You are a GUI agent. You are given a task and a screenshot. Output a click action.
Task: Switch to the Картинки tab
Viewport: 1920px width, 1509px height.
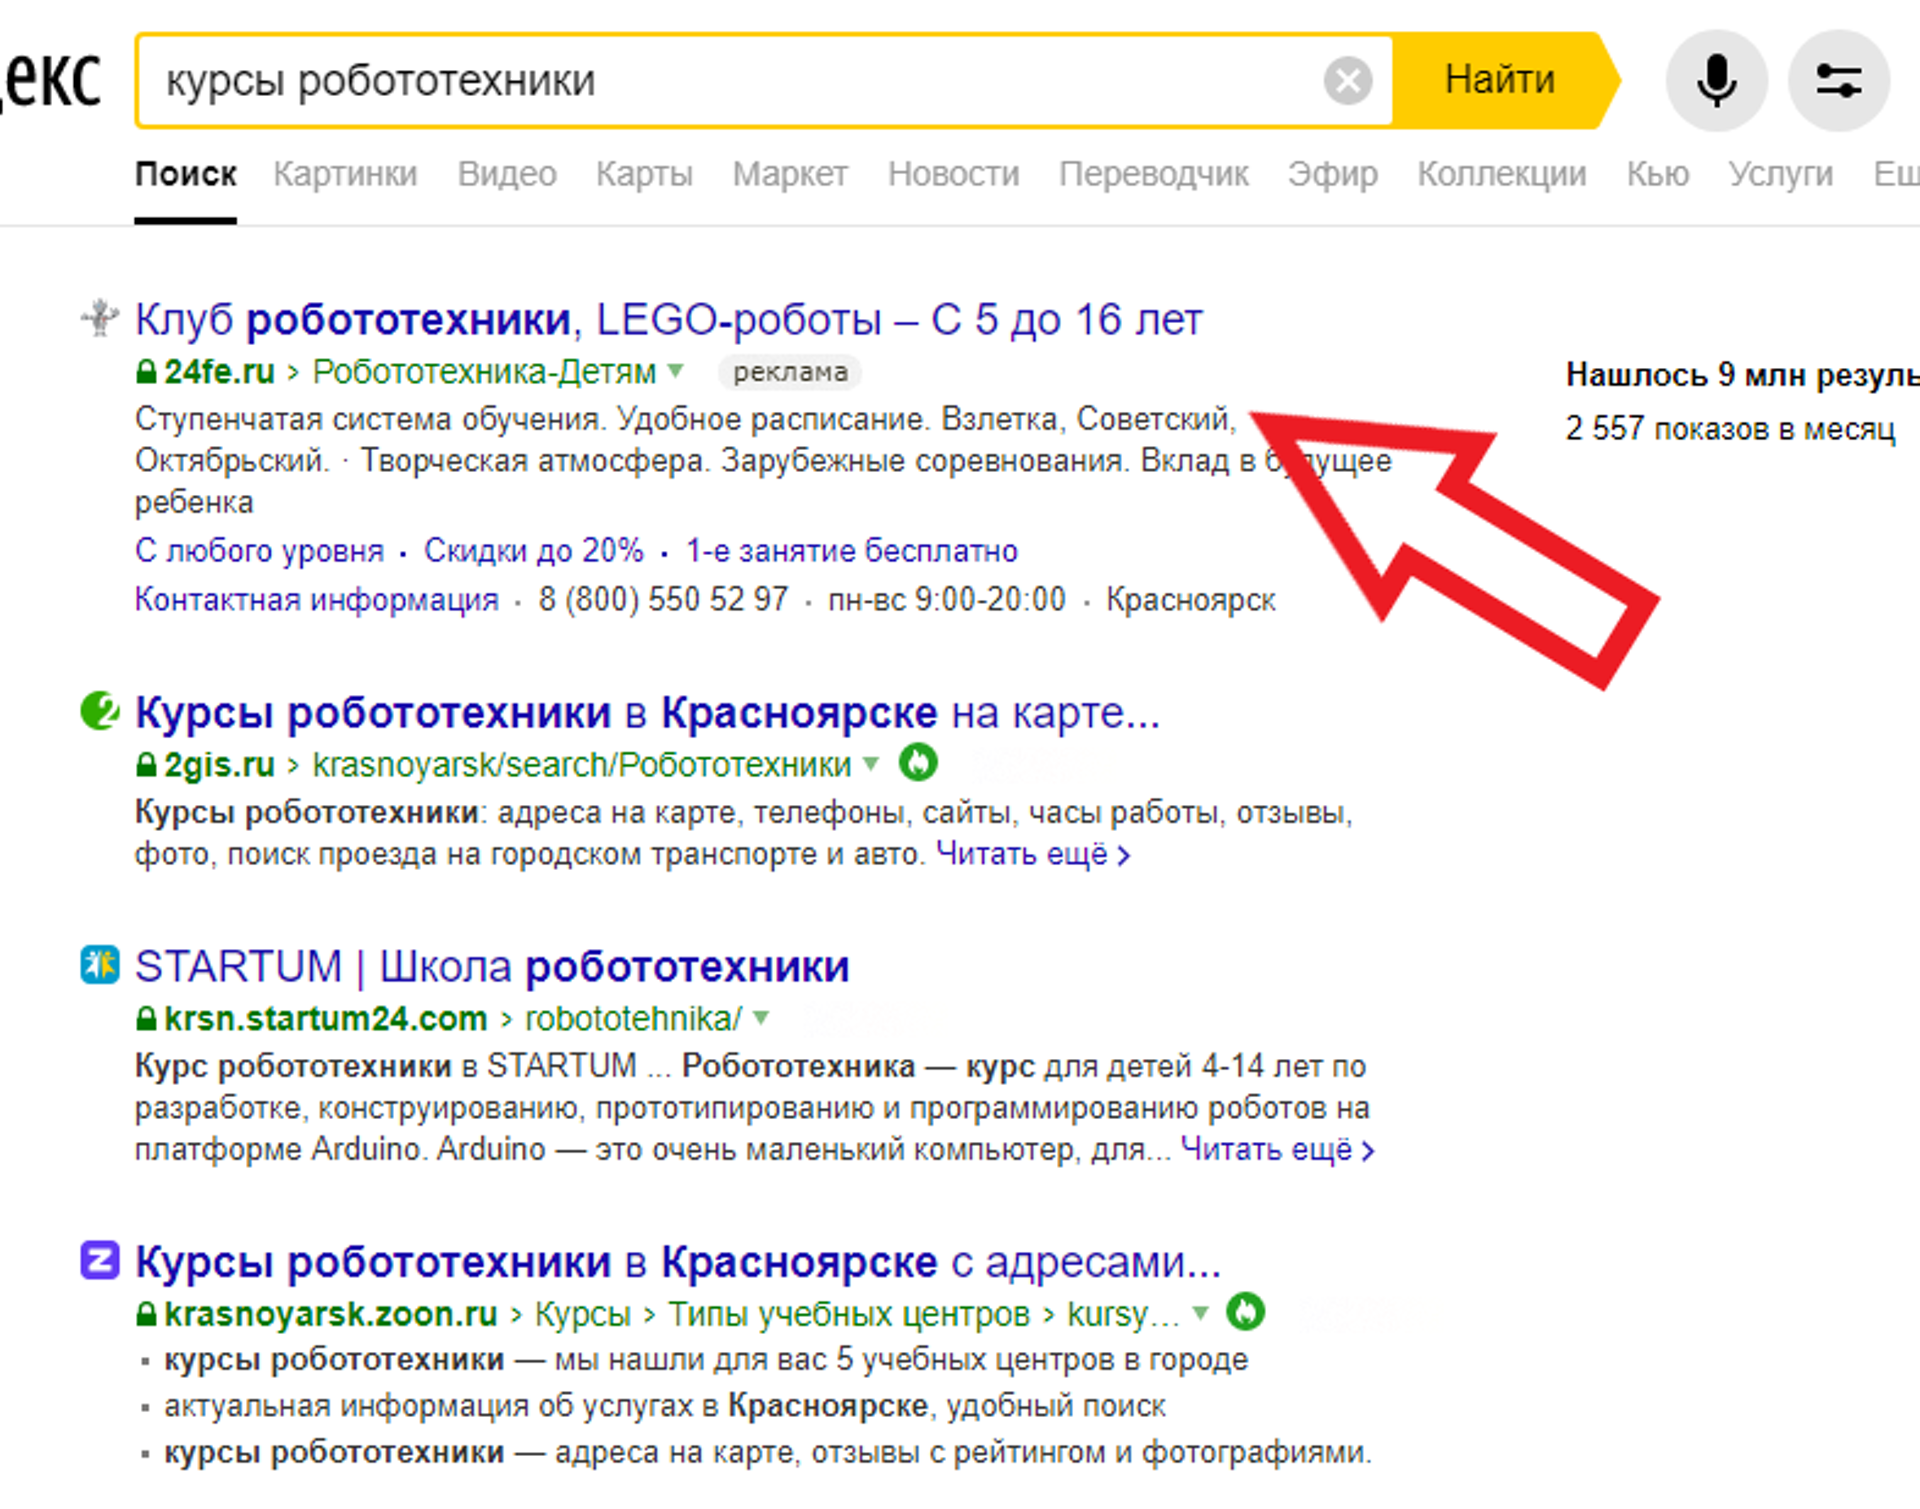tap(345, 174)
